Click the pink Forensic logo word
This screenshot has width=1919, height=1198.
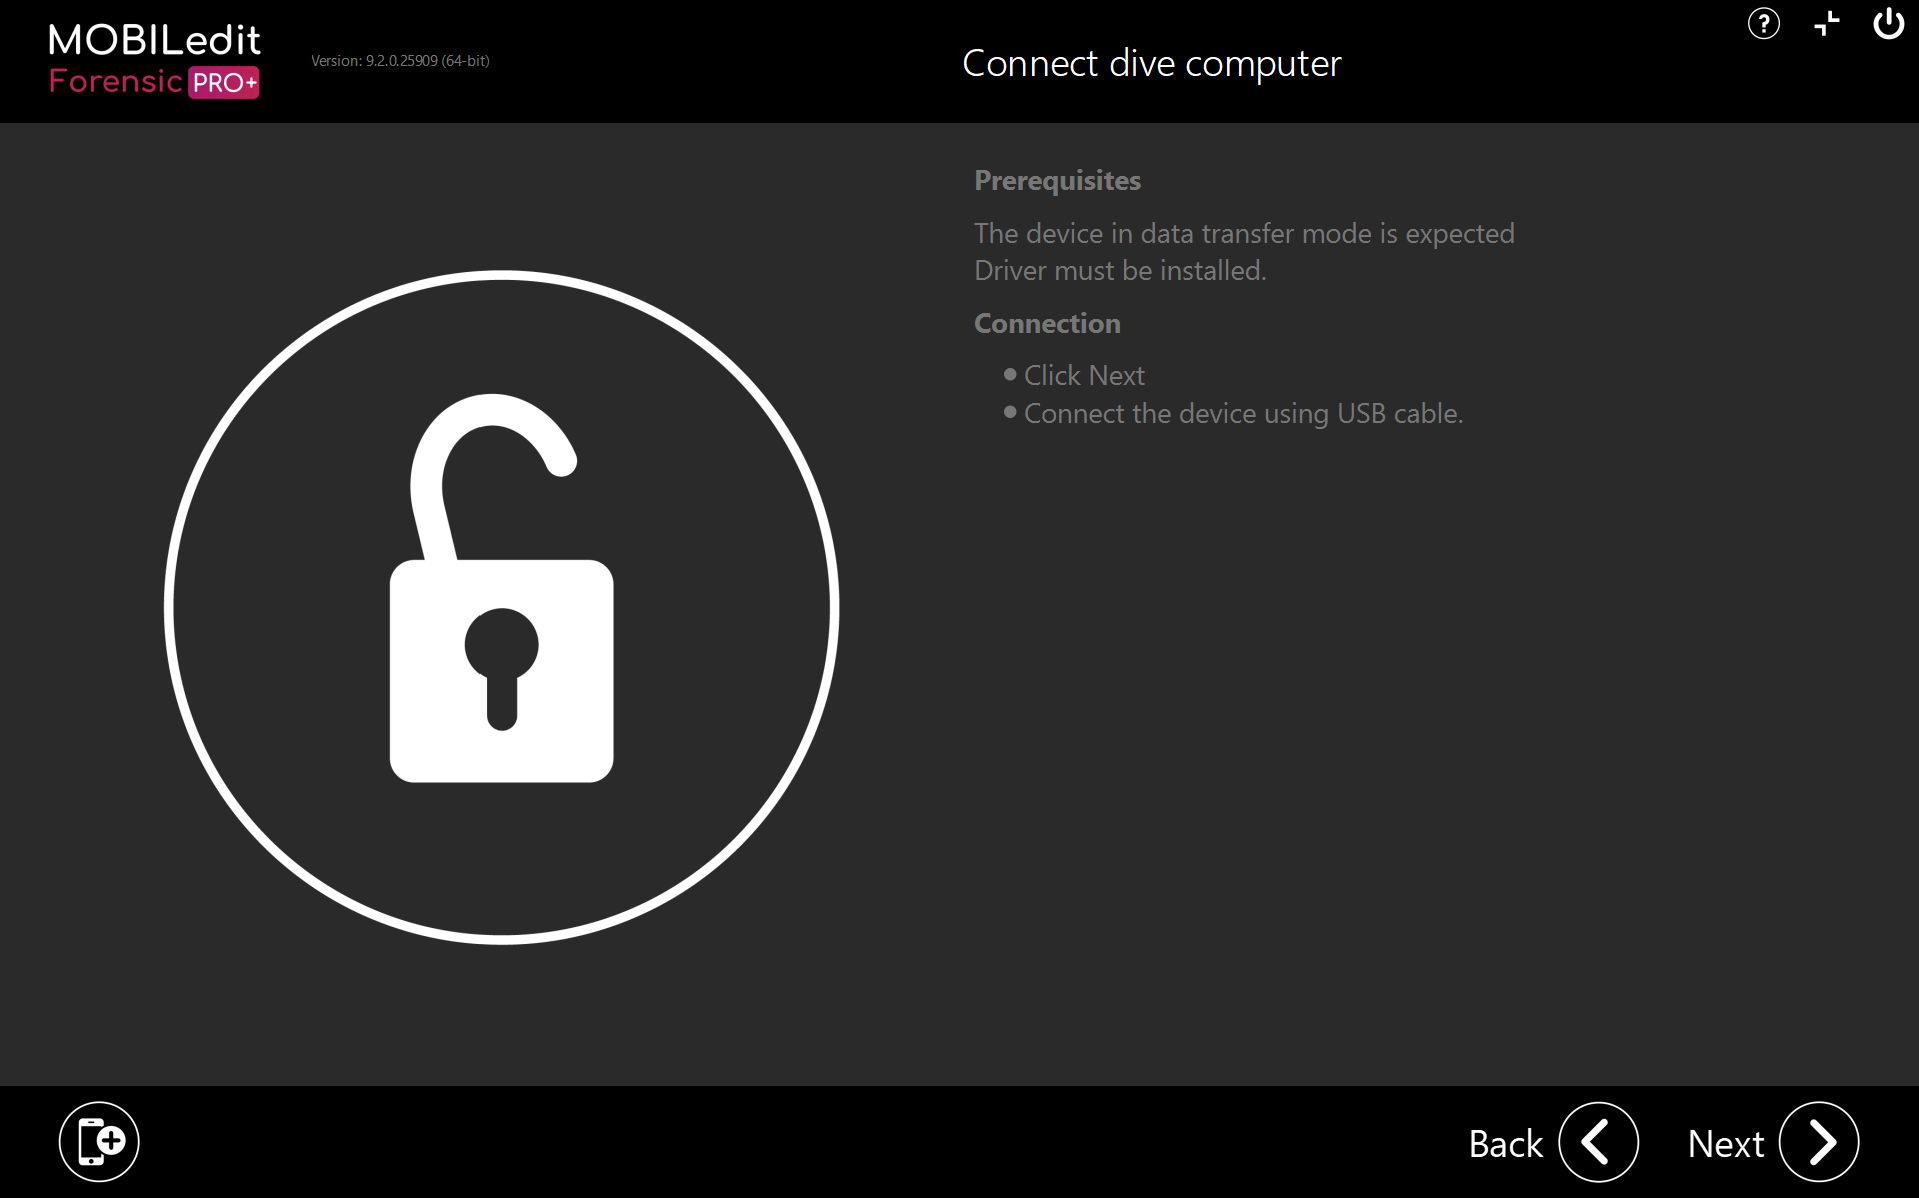click(115, 81)
